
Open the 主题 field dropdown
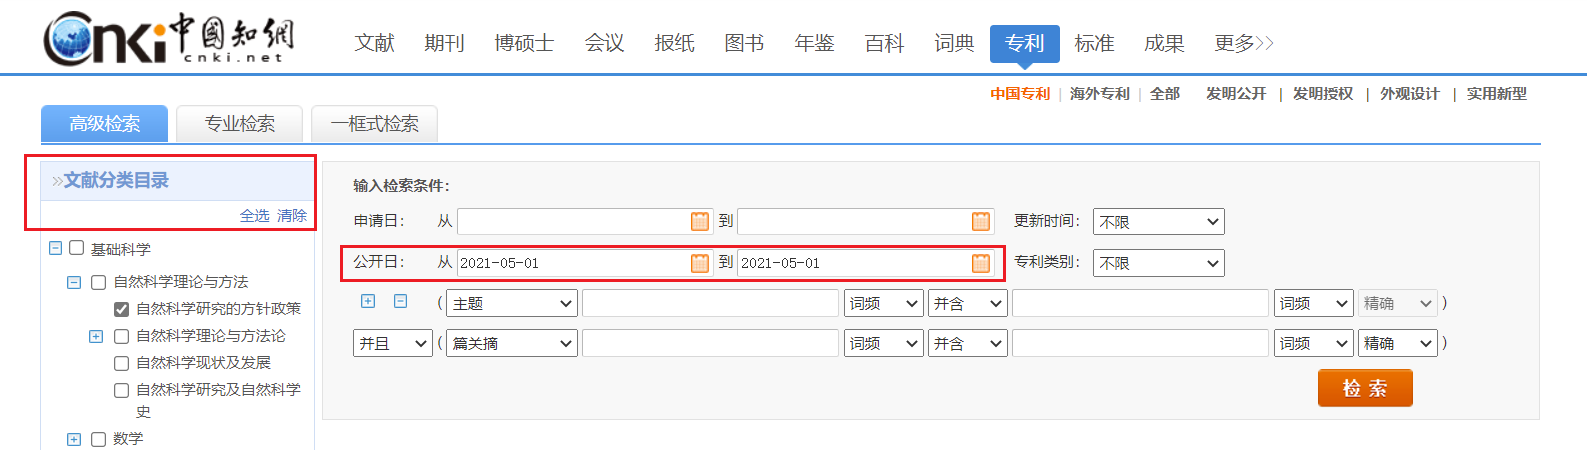click(x=512, y=303)
